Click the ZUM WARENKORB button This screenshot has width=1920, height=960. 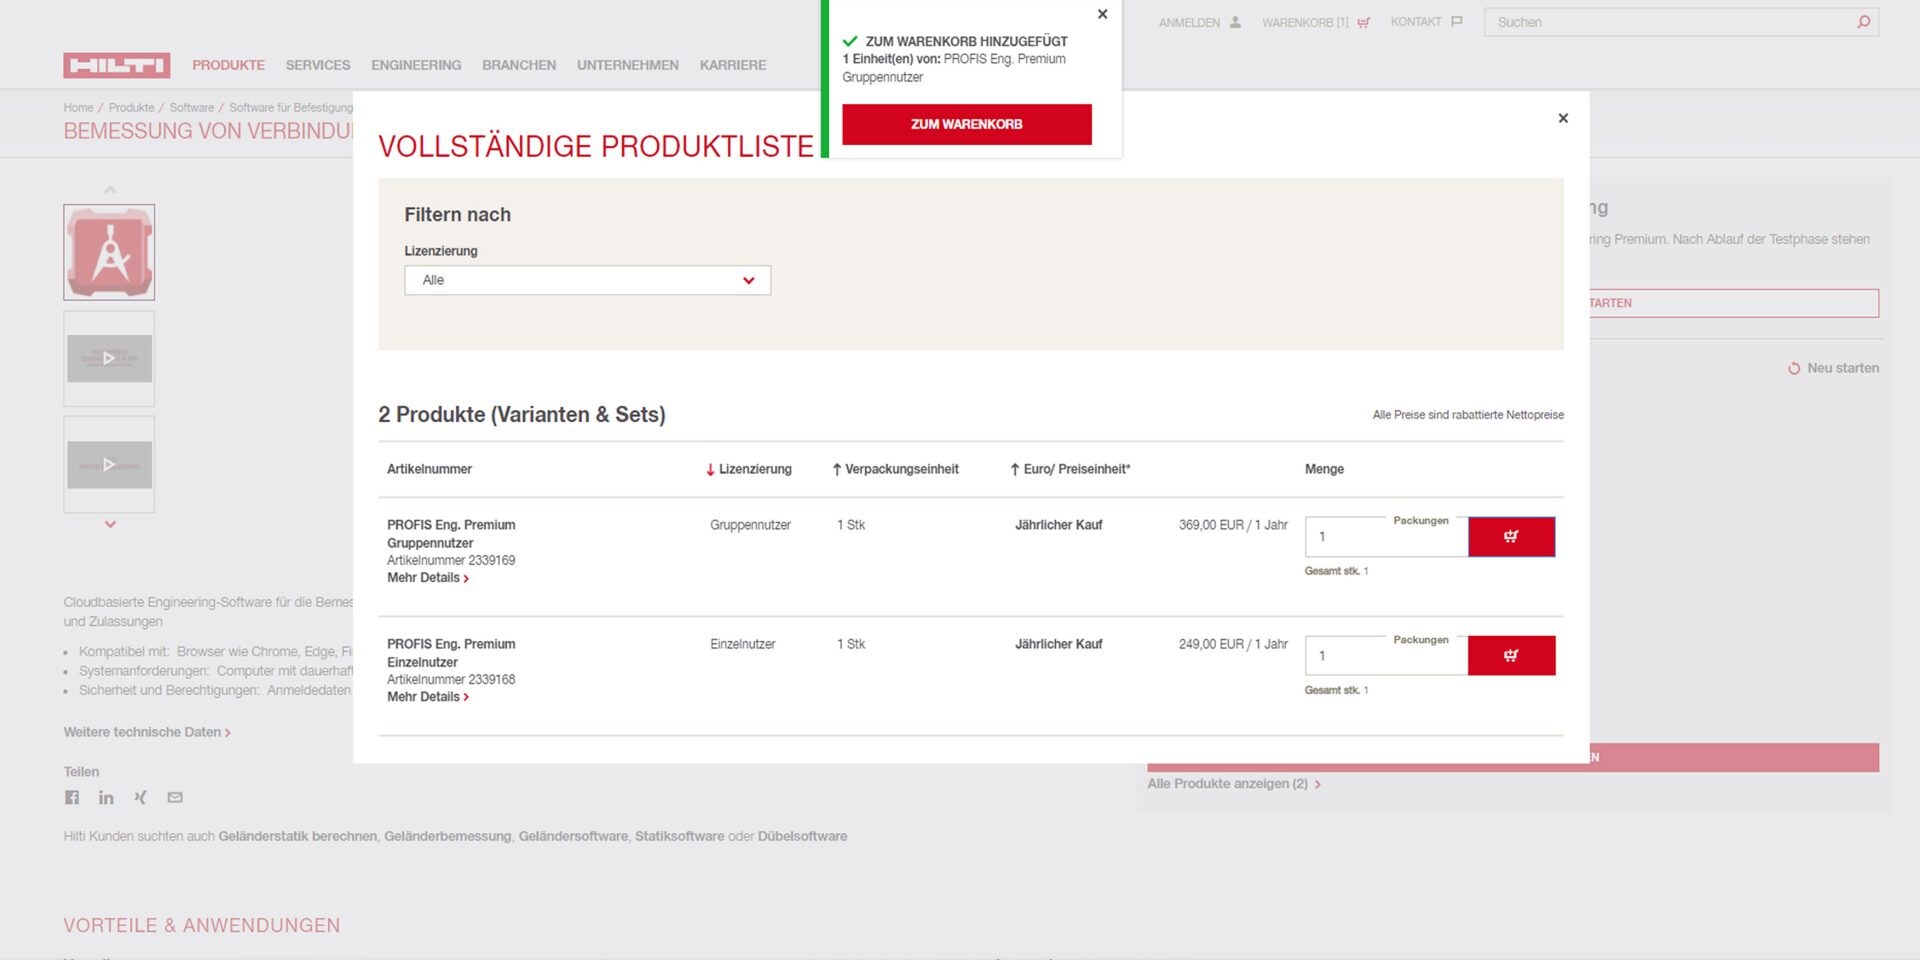(966, 124)
